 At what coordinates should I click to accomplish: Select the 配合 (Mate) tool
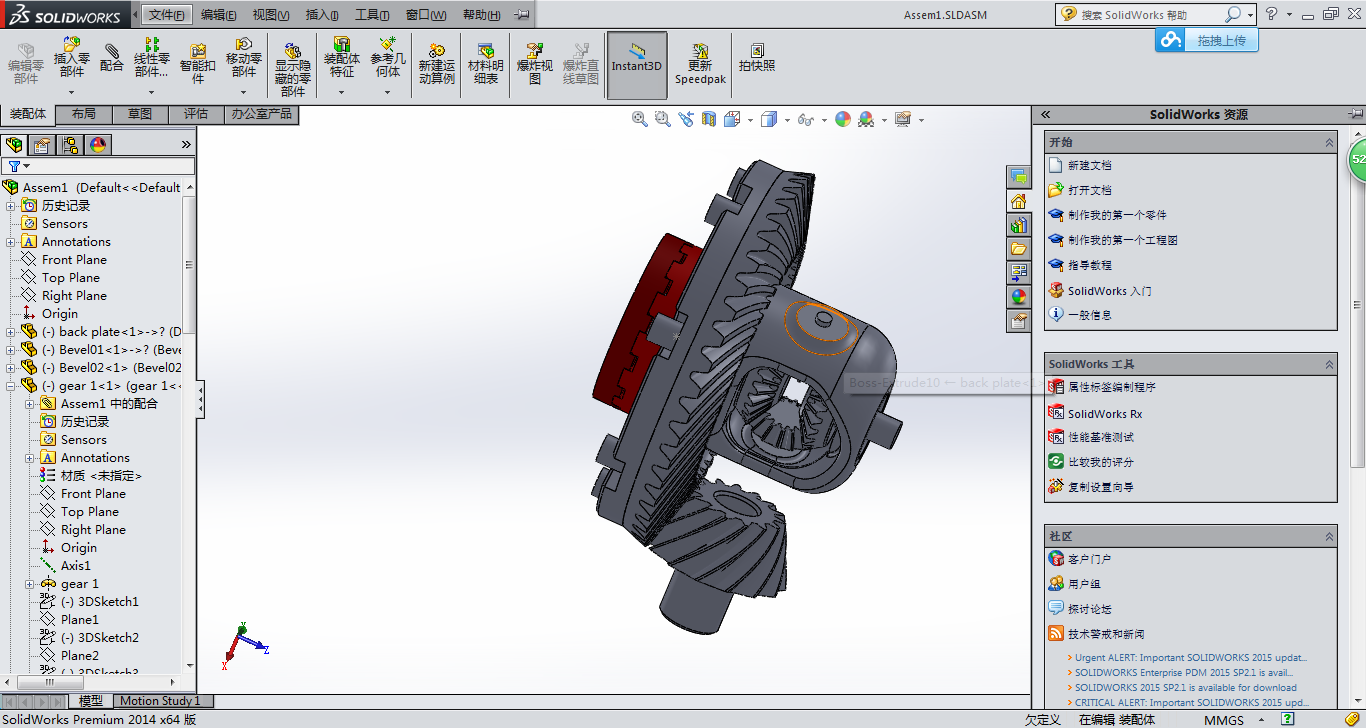click(112, 58)
